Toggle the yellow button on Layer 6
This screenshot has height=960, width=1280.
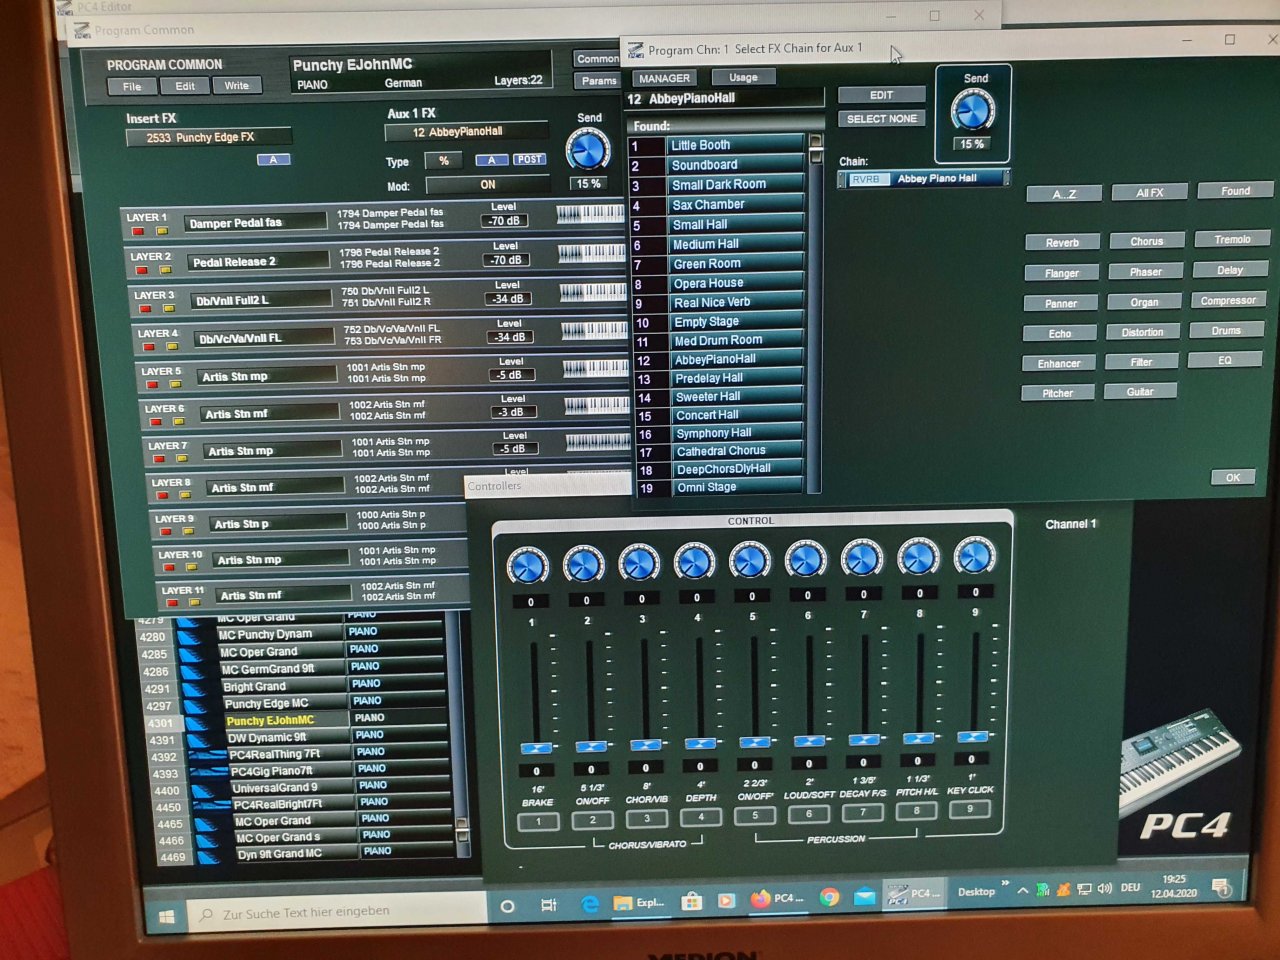[x=179, y=421]
